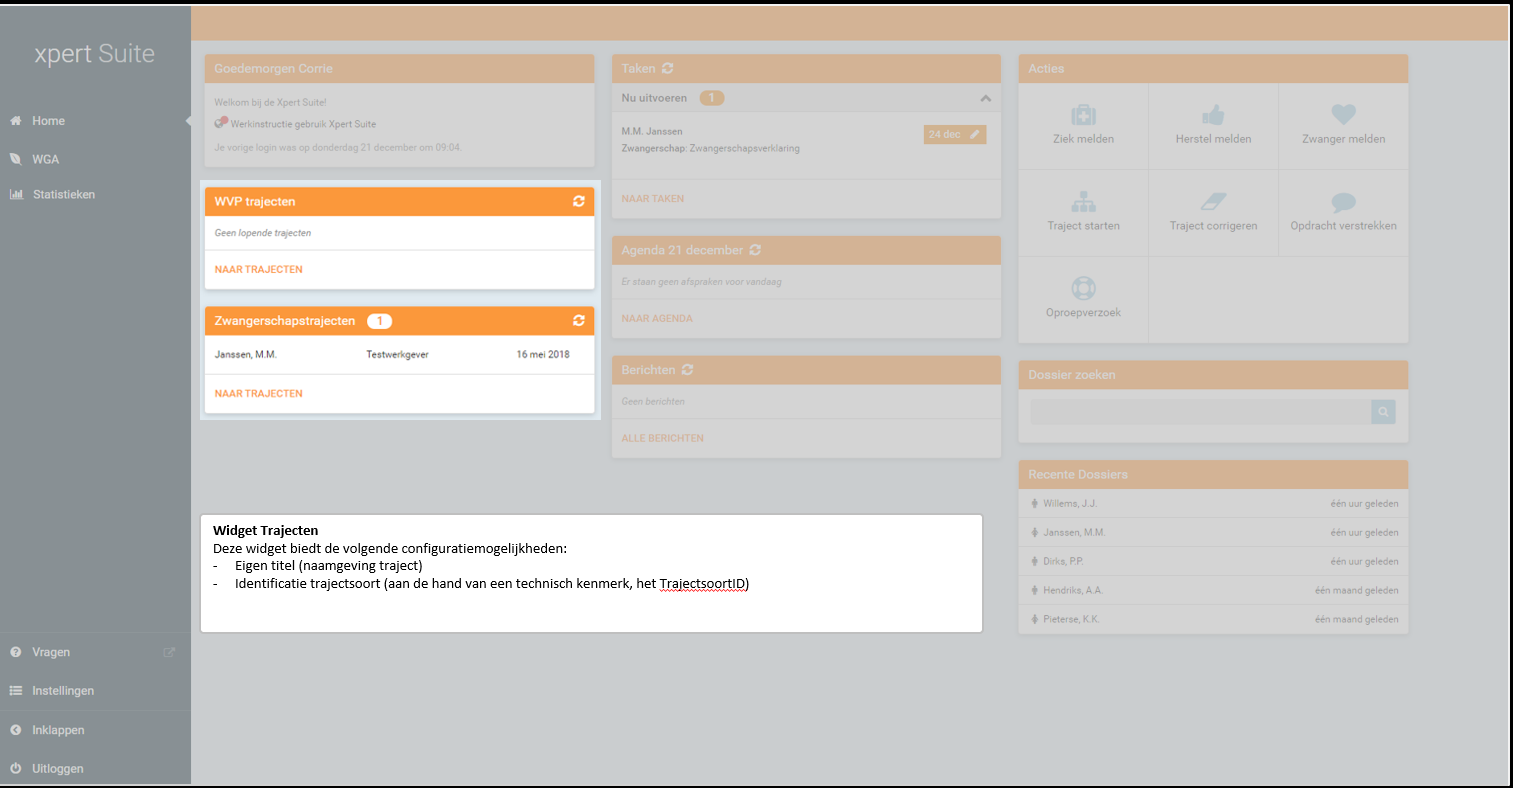Click the Zwanger melden heart icon
The height and width of the screenshot is (788, 1513).
[1343, 115]
